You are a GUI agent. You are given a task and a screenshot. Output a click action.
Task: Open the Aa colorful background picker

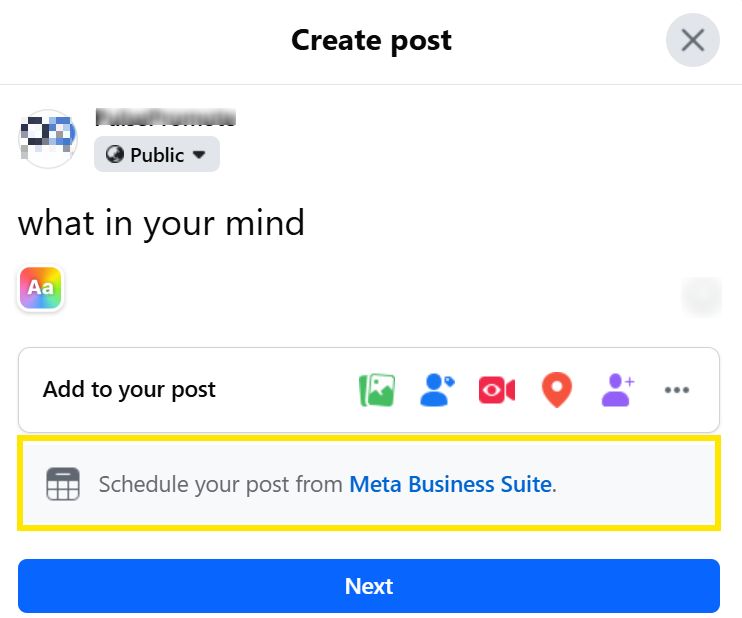click(41, 289)
